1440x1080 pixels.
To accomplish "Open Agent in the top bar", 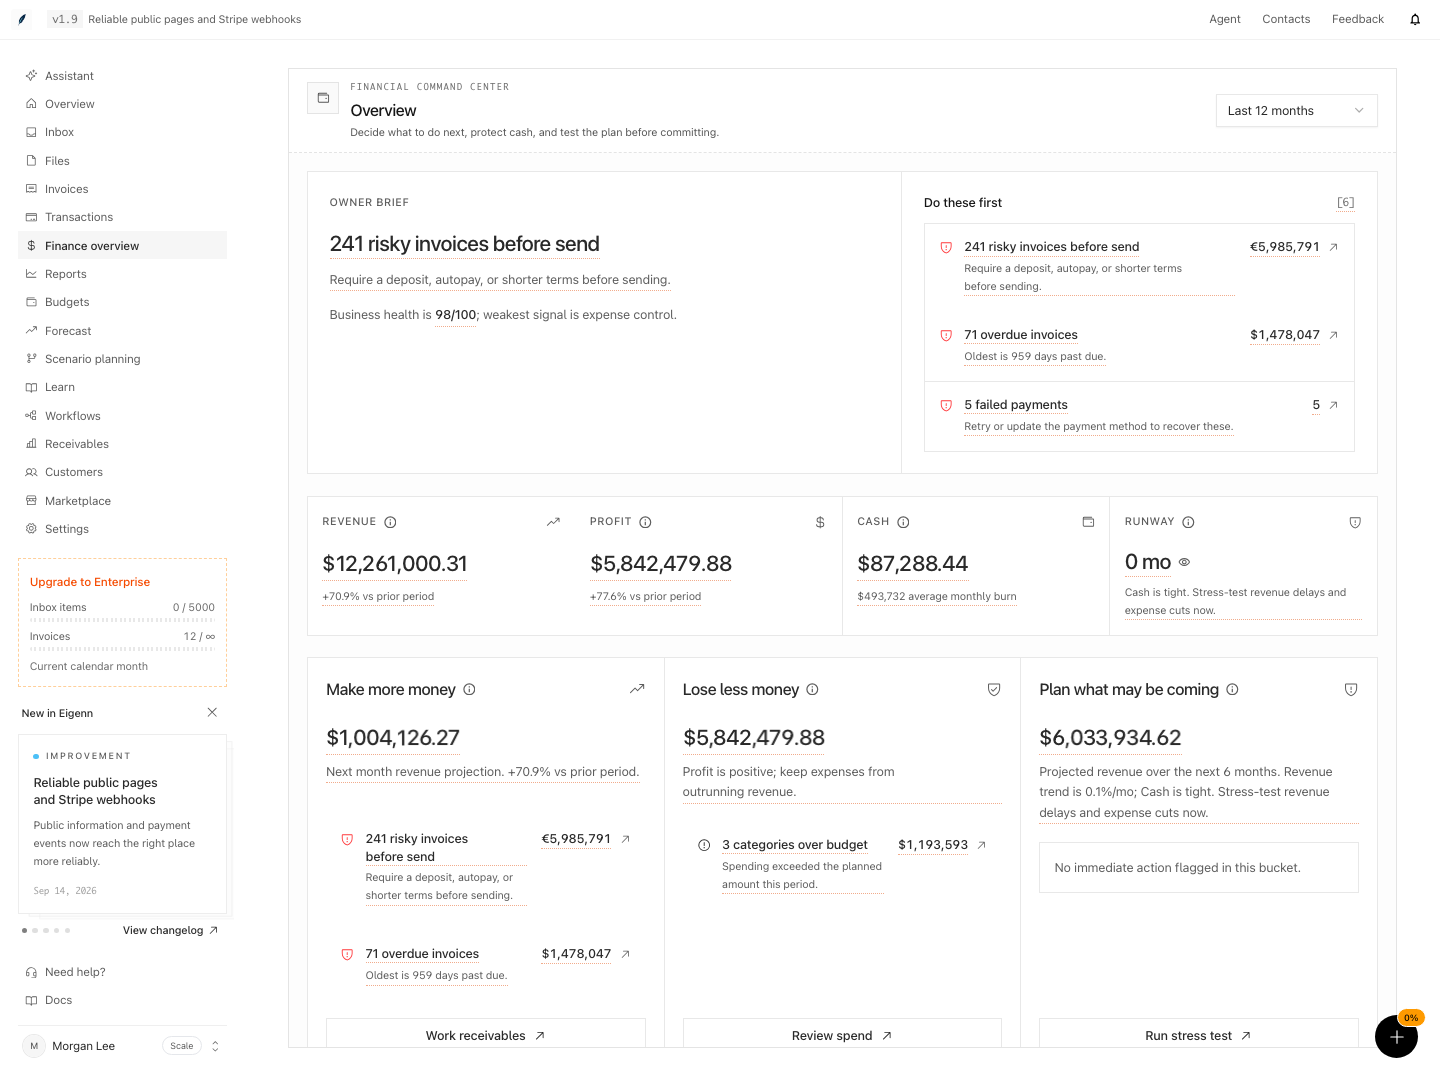I will pos(1225,19).
